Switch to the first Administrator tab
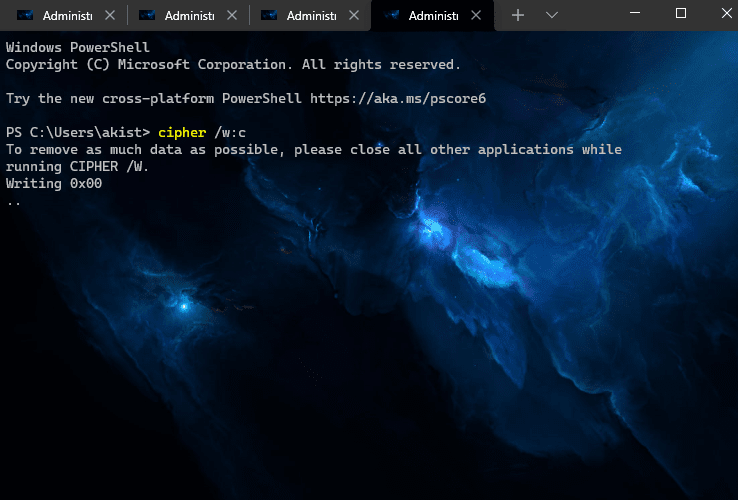This screenshot has height=500, width=738. (x=64, y=16)
